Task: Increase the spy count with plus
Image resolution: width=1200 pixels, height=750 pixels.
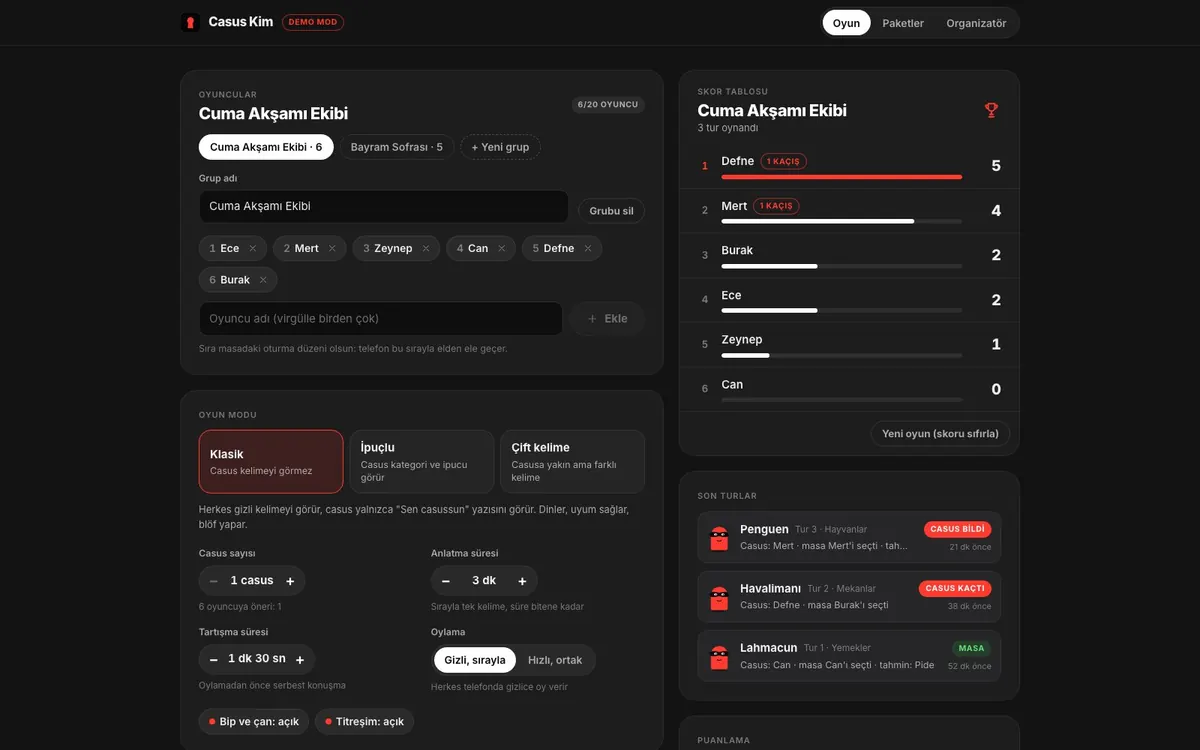Action: pos(290,581)
